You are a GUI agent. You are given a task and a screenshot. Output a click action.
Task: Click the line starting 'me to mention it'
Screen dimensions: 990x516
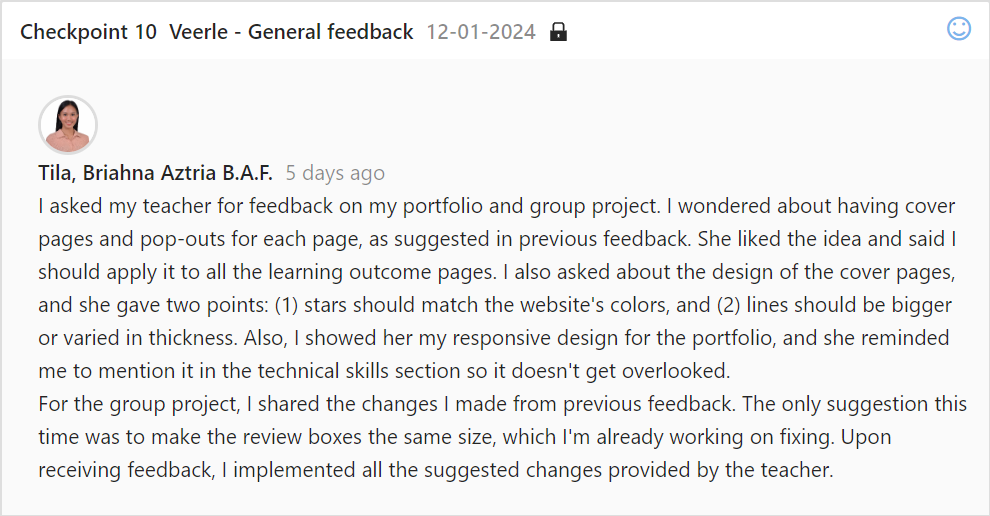[x=384, y=371]
